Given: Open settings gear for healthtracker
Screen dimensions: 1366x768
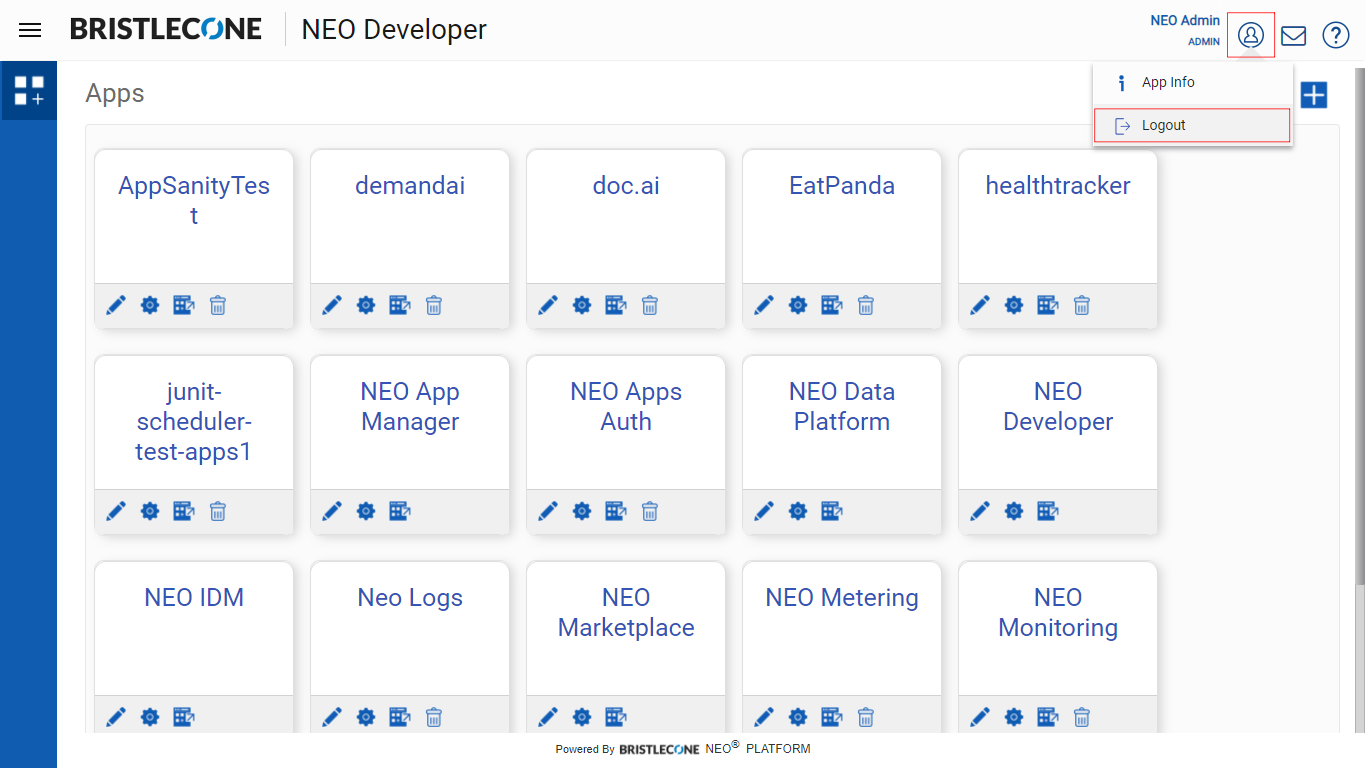Looking at the screenshot, I should coord(1014,305).
